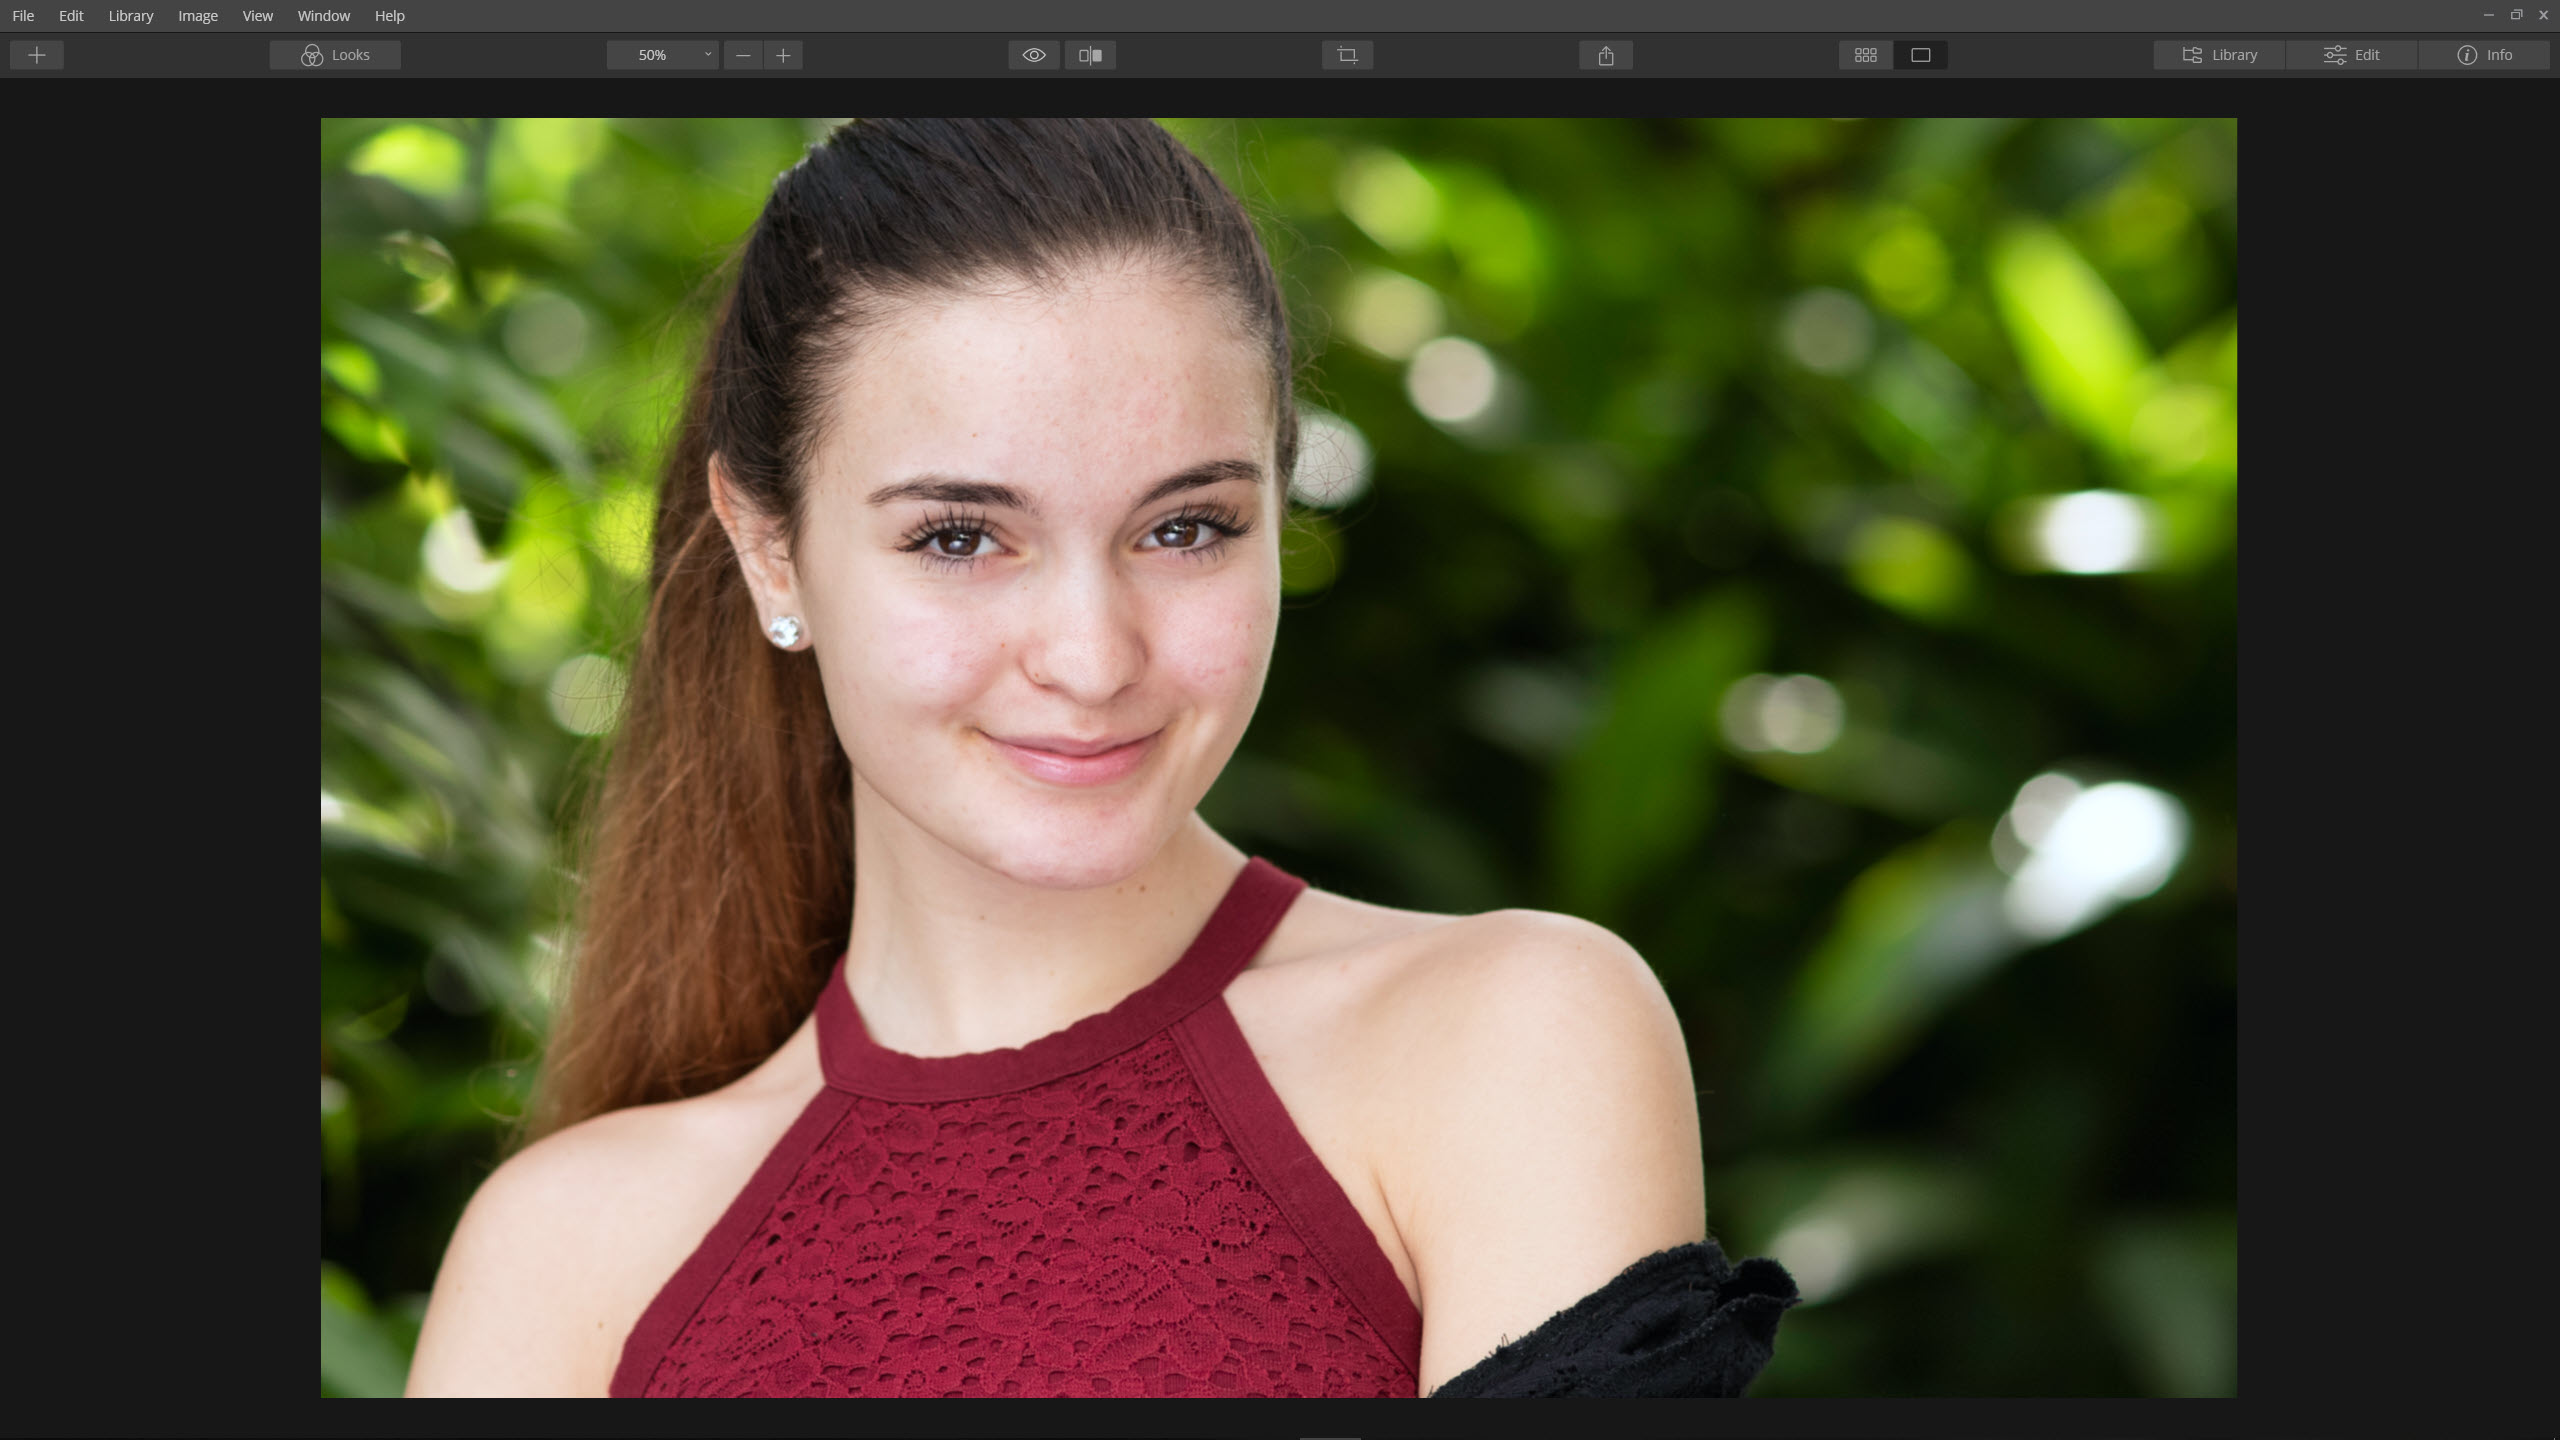Zoom out with minus button
The width and height of the screenshot is (2560, 1440).
point(743,55)
